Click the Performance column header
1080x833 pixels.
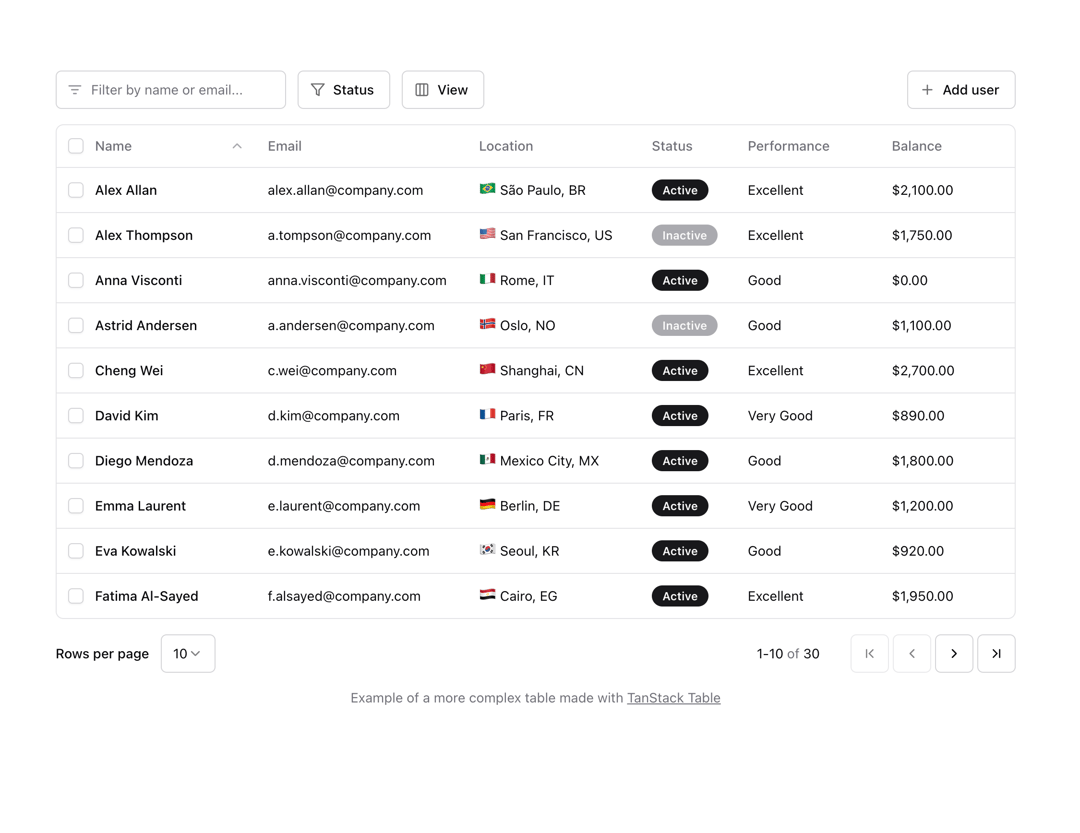tap(789, 146)
